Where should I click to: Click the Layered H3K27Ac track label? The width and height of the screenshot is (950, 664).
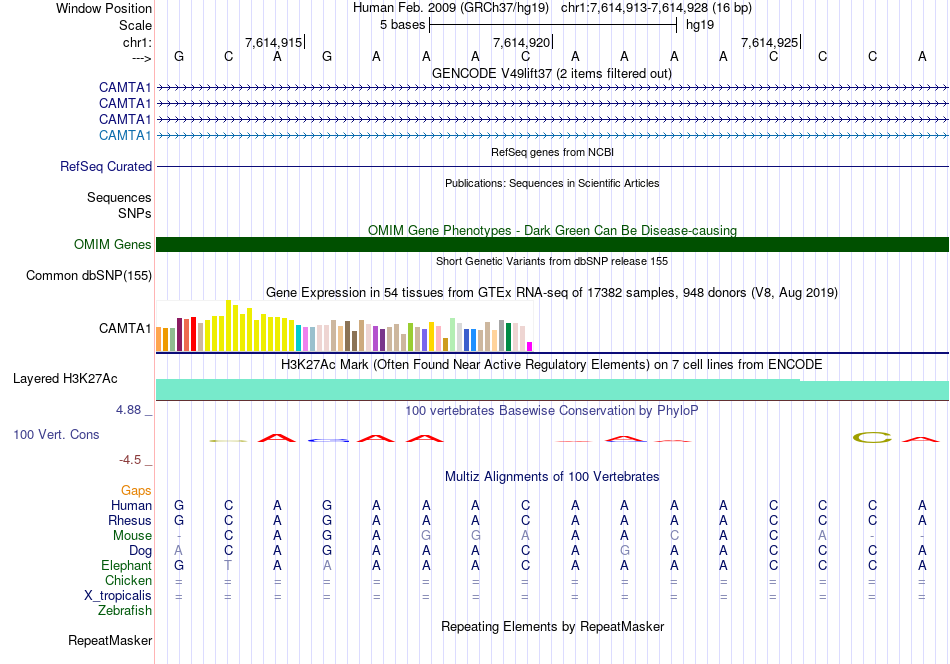click(65, 379)
